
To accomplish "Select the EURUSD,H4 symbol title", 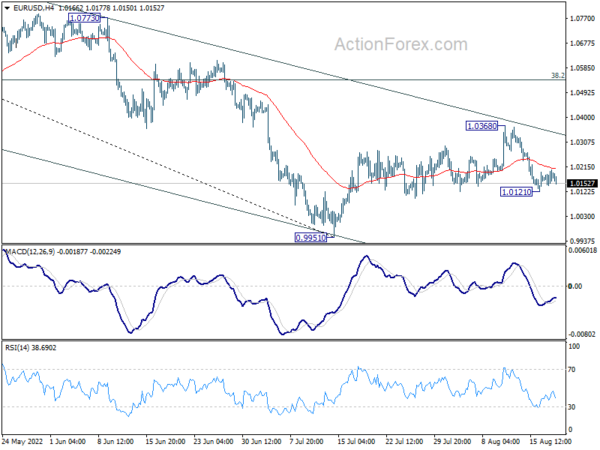I will [x=34, y=8].
